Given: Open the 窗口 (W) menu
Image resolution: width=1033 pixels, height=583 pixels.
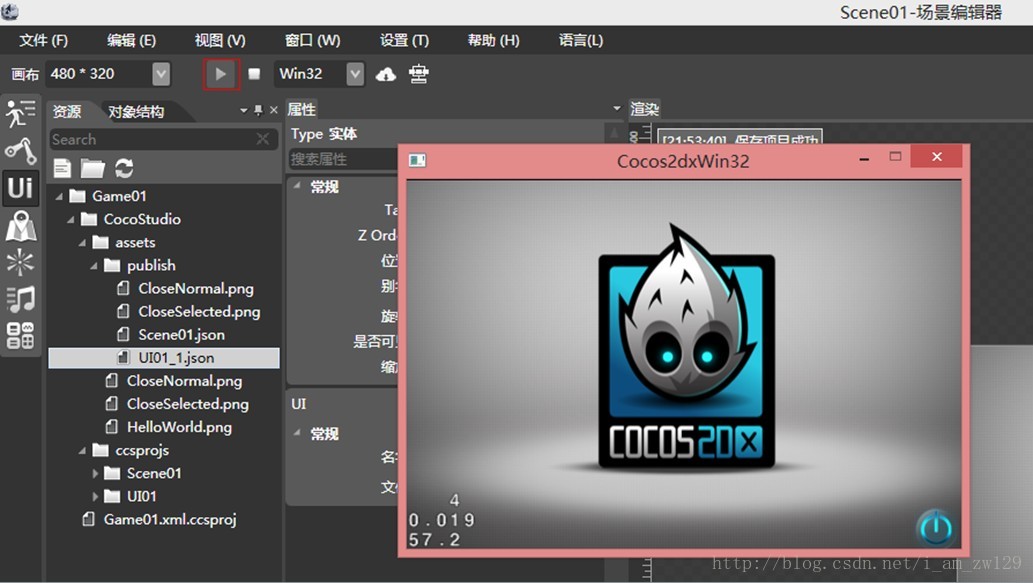Looking at the screenshot, I should pos(312,40).
